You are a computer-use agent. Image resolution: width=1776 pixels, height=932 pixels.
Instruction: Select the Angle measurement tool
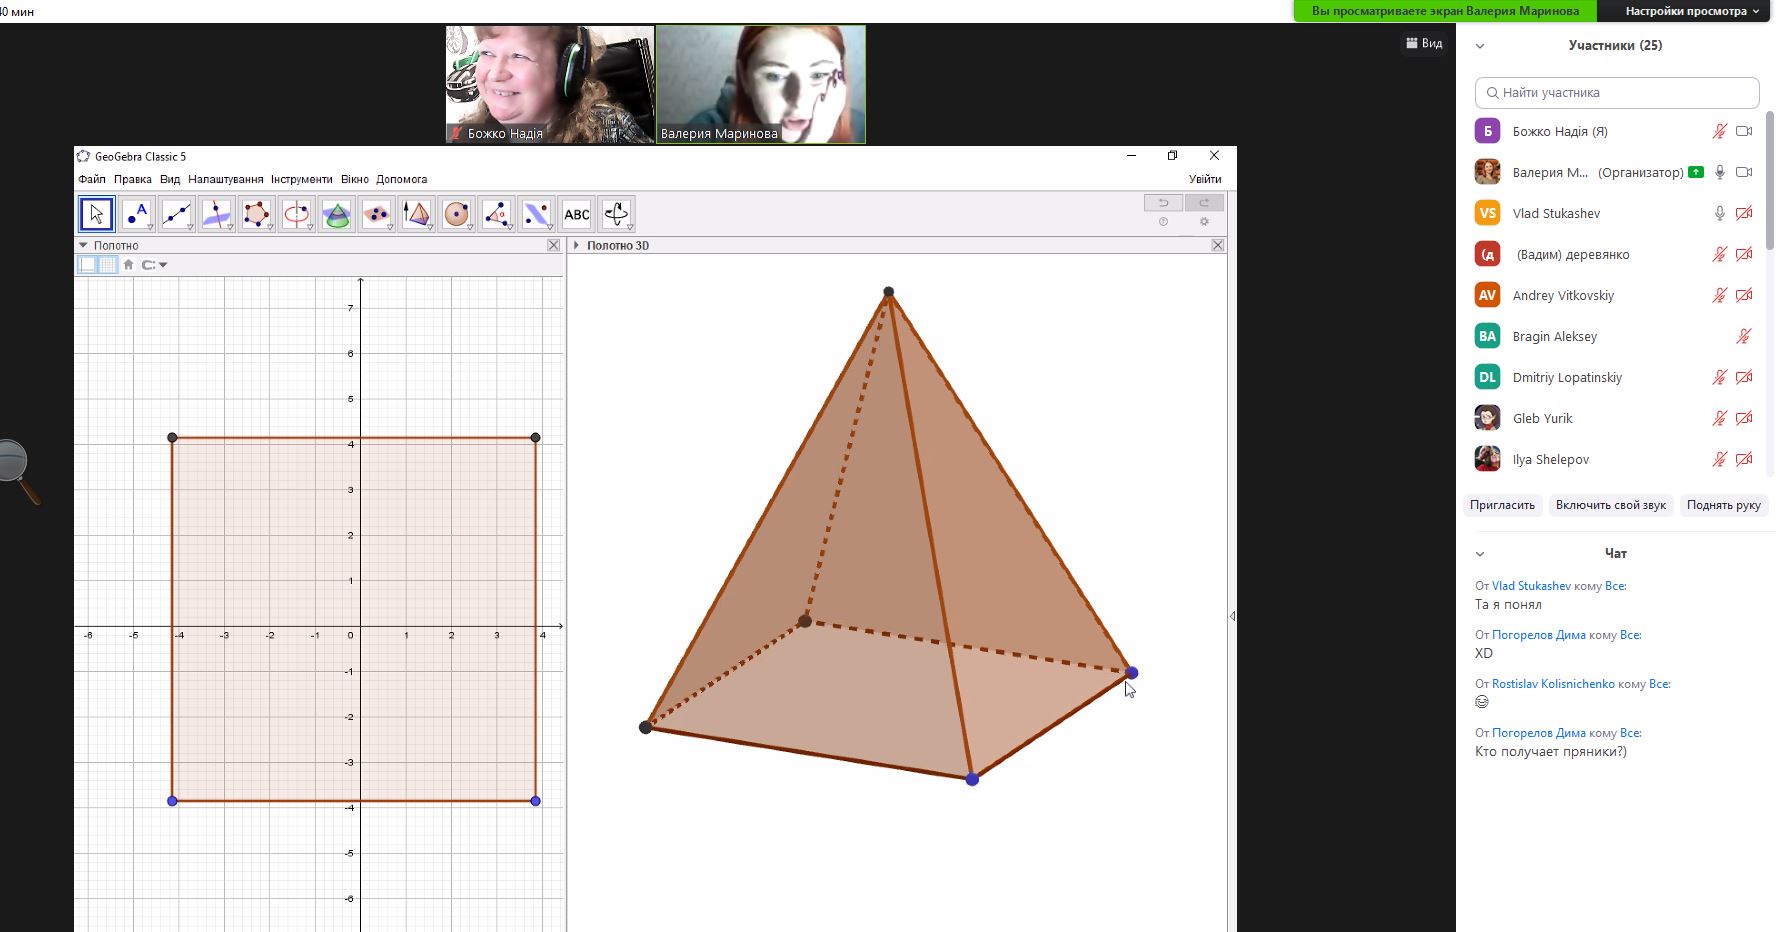(x=497, y=214)
